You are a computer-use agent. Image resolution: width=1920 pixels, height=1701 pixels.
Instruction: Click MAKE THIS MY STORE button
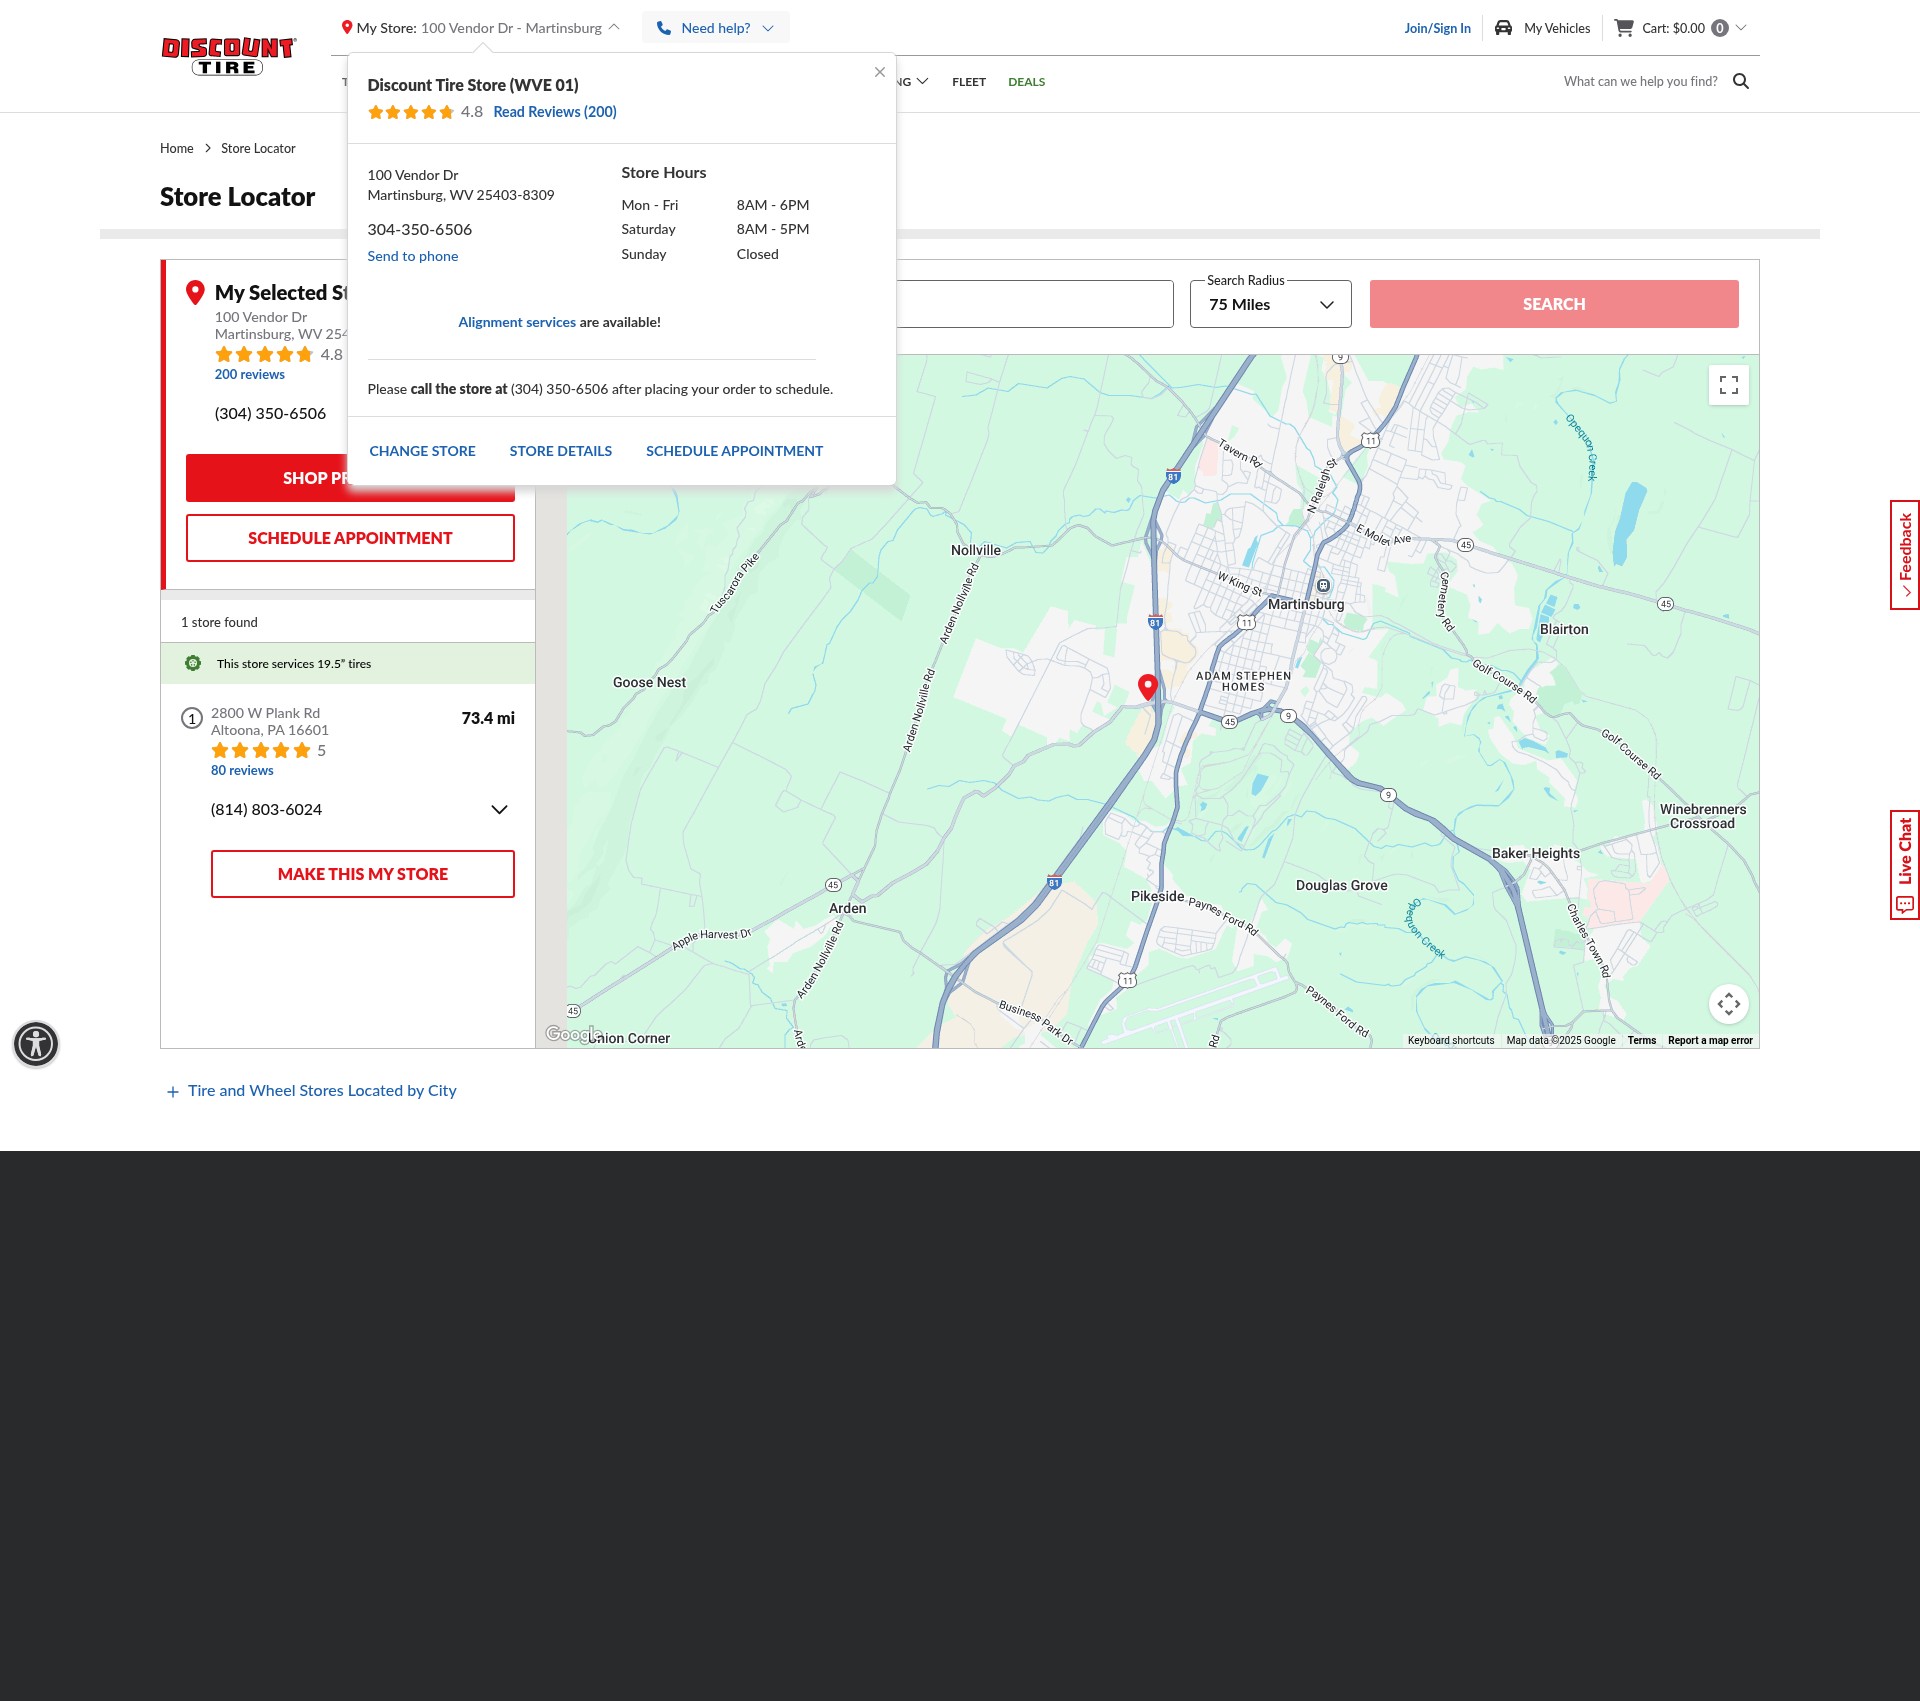tap(363, 874)
